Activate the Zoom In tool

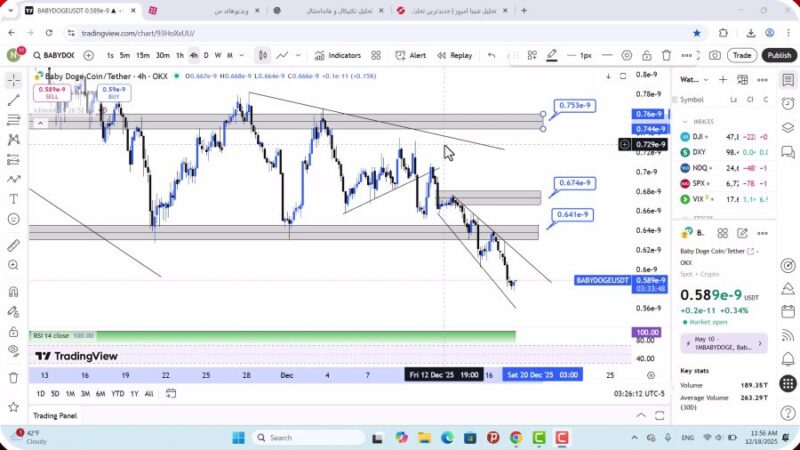[x=13, y=266]
